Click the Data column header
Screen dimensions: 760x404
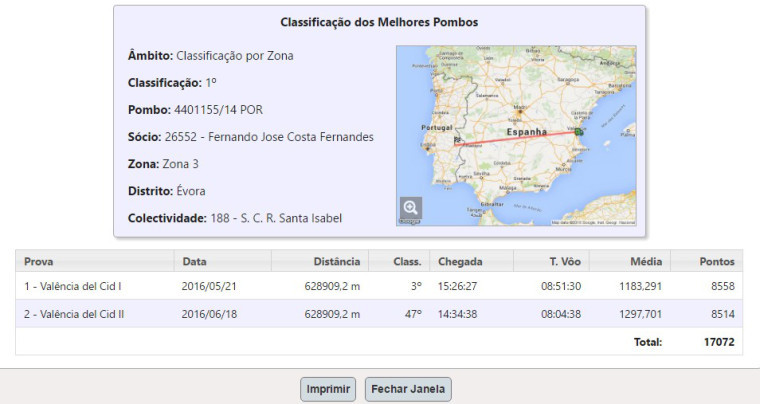click(194, 262)
